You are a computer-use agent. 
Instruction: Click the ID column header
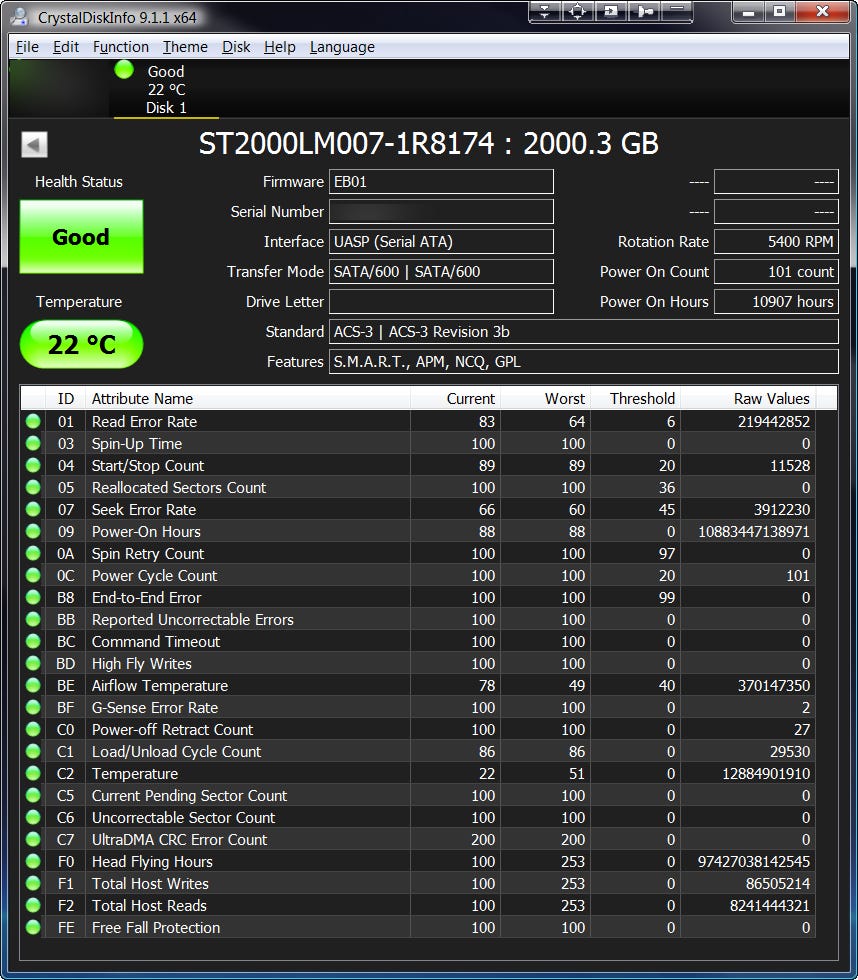(x=65, y=399)
